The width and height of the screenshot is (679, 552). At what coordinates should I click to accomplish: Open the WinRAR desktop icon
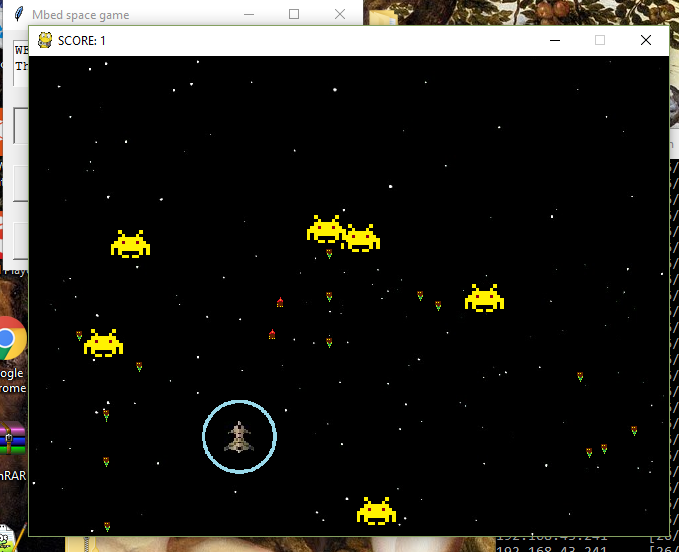[x=13, y=438]
